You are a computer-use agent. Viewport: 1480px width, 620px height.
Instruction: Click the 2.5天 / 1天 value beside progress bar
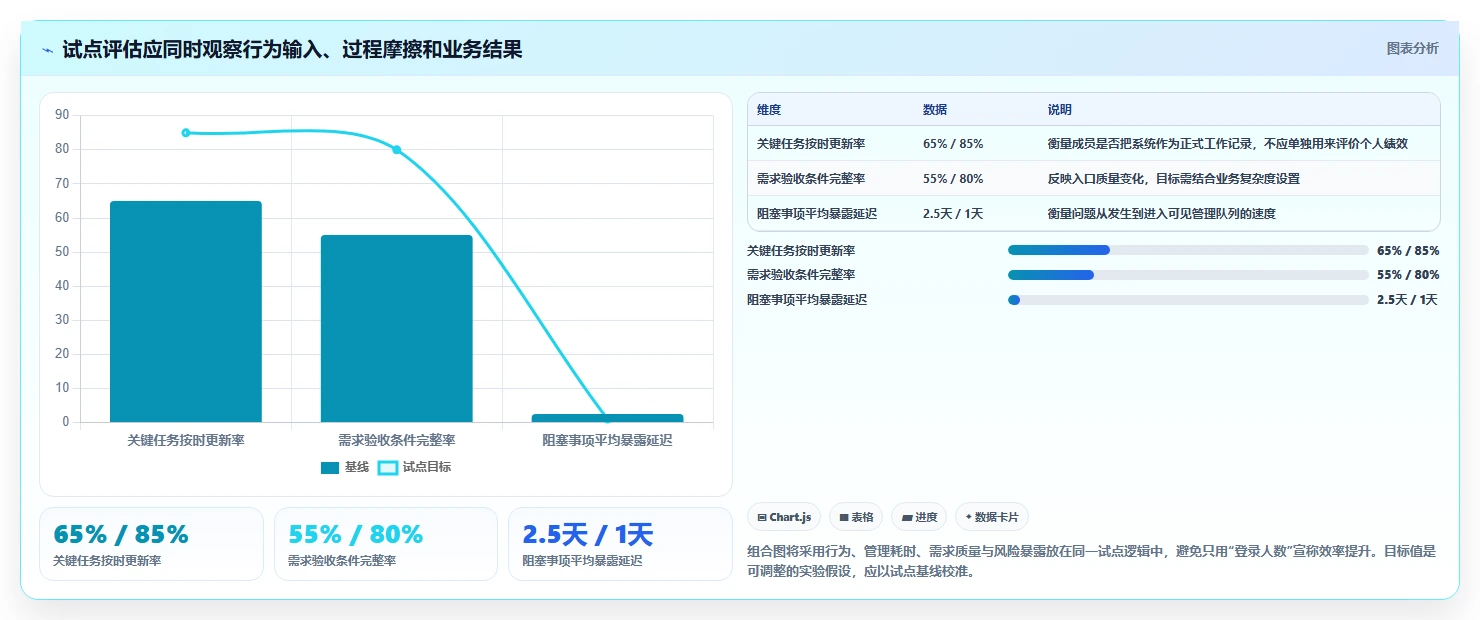1407,300
